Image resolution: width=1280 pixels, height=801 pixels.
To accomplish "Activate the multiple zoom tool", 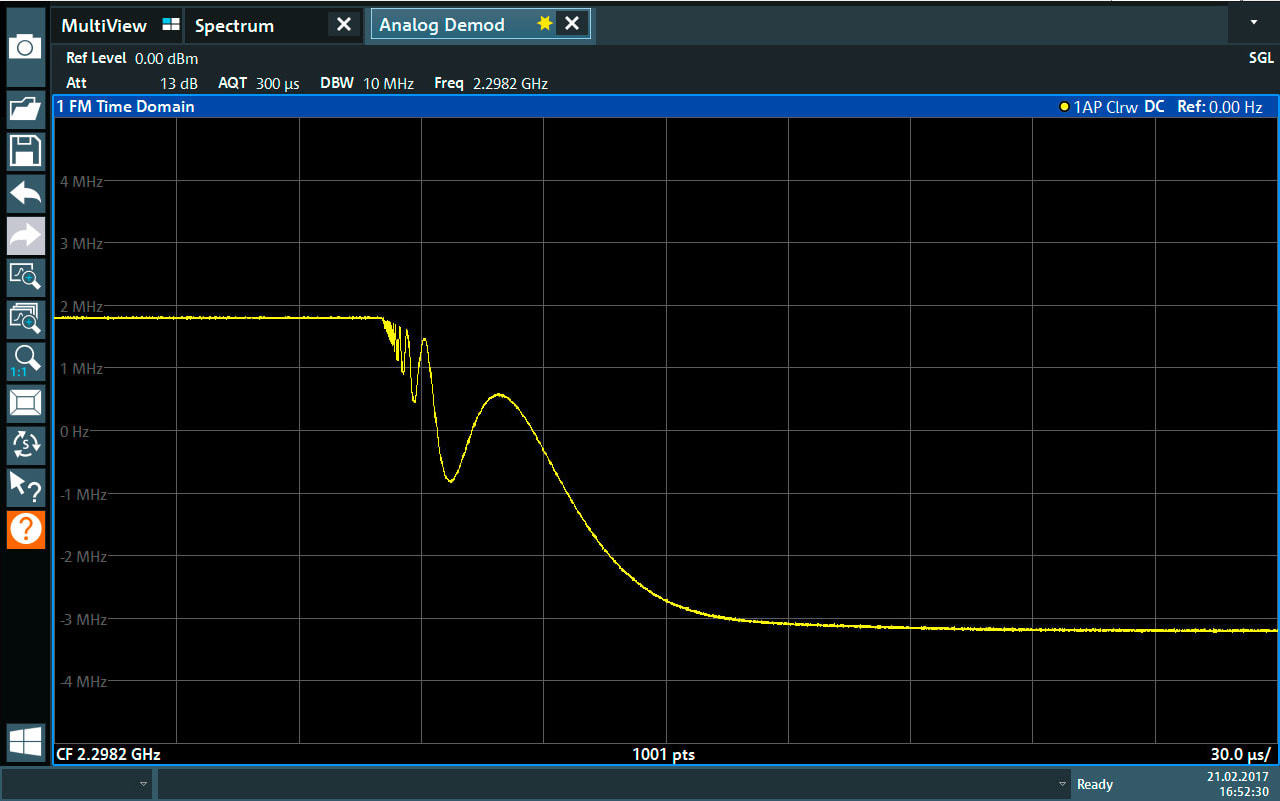I will 25,319.
